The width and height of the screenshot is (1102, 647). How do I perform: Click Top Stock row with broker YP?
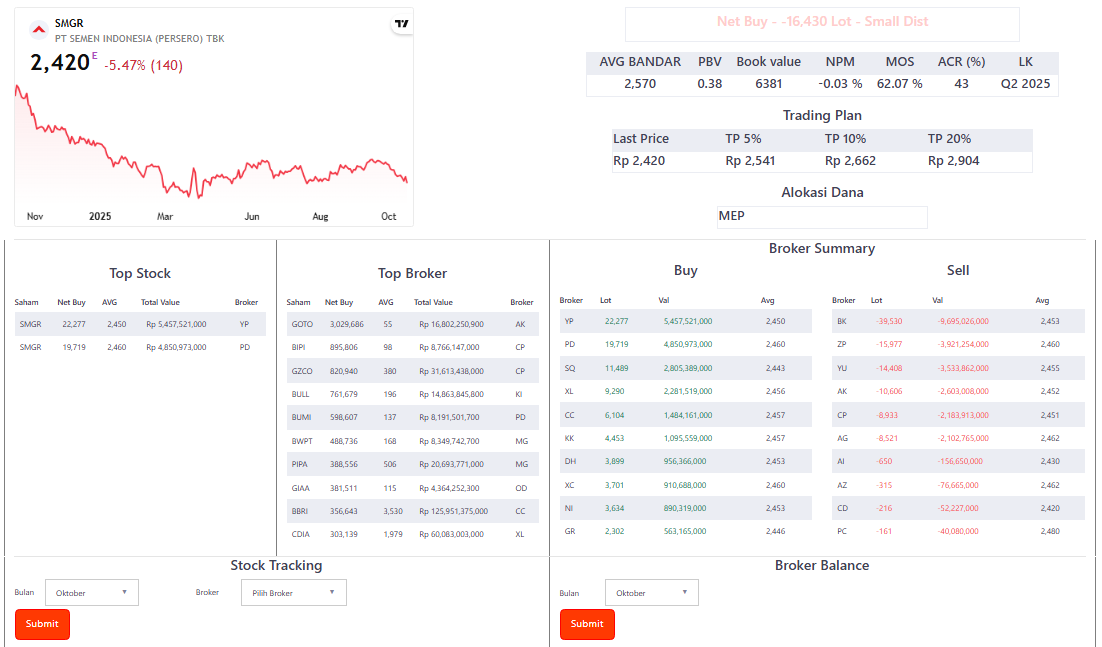(140, 325)
